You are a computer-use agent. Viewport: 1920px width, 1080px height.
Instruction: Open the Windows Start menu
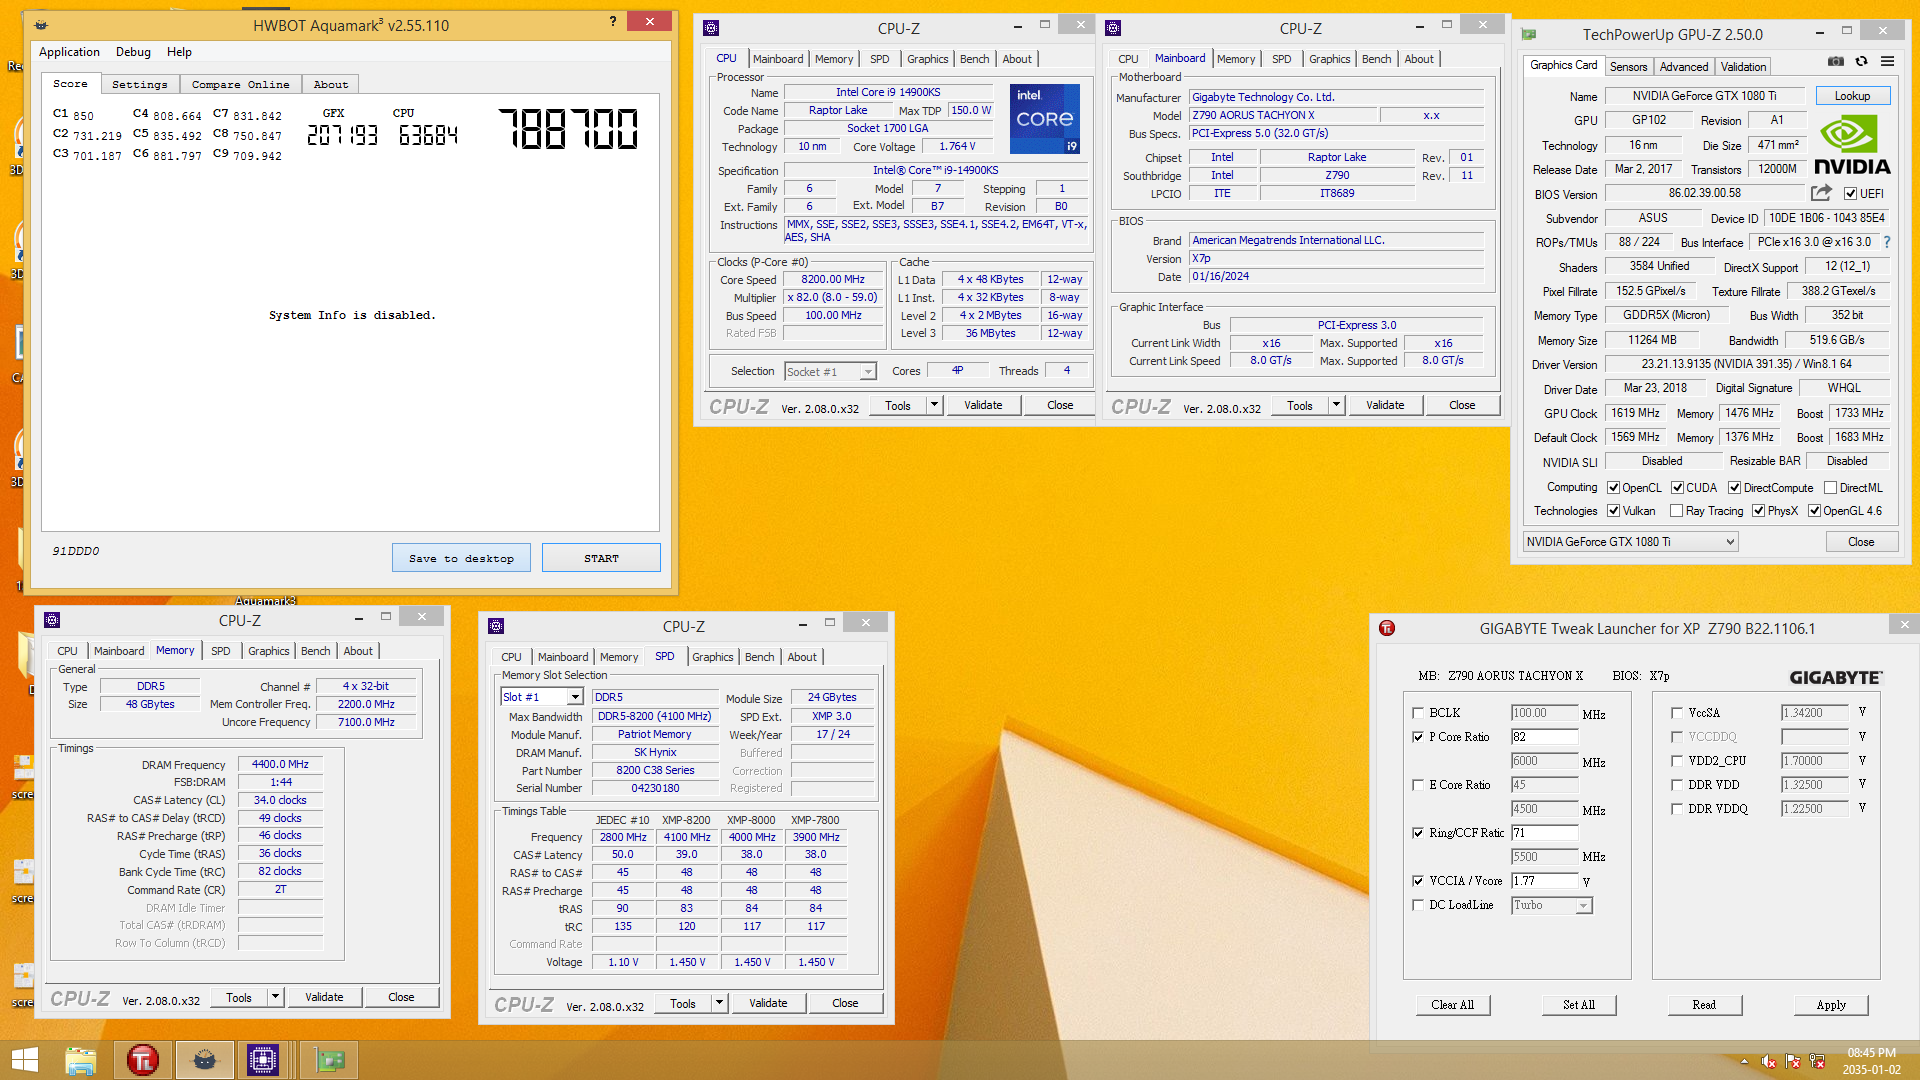point(24,1060)
